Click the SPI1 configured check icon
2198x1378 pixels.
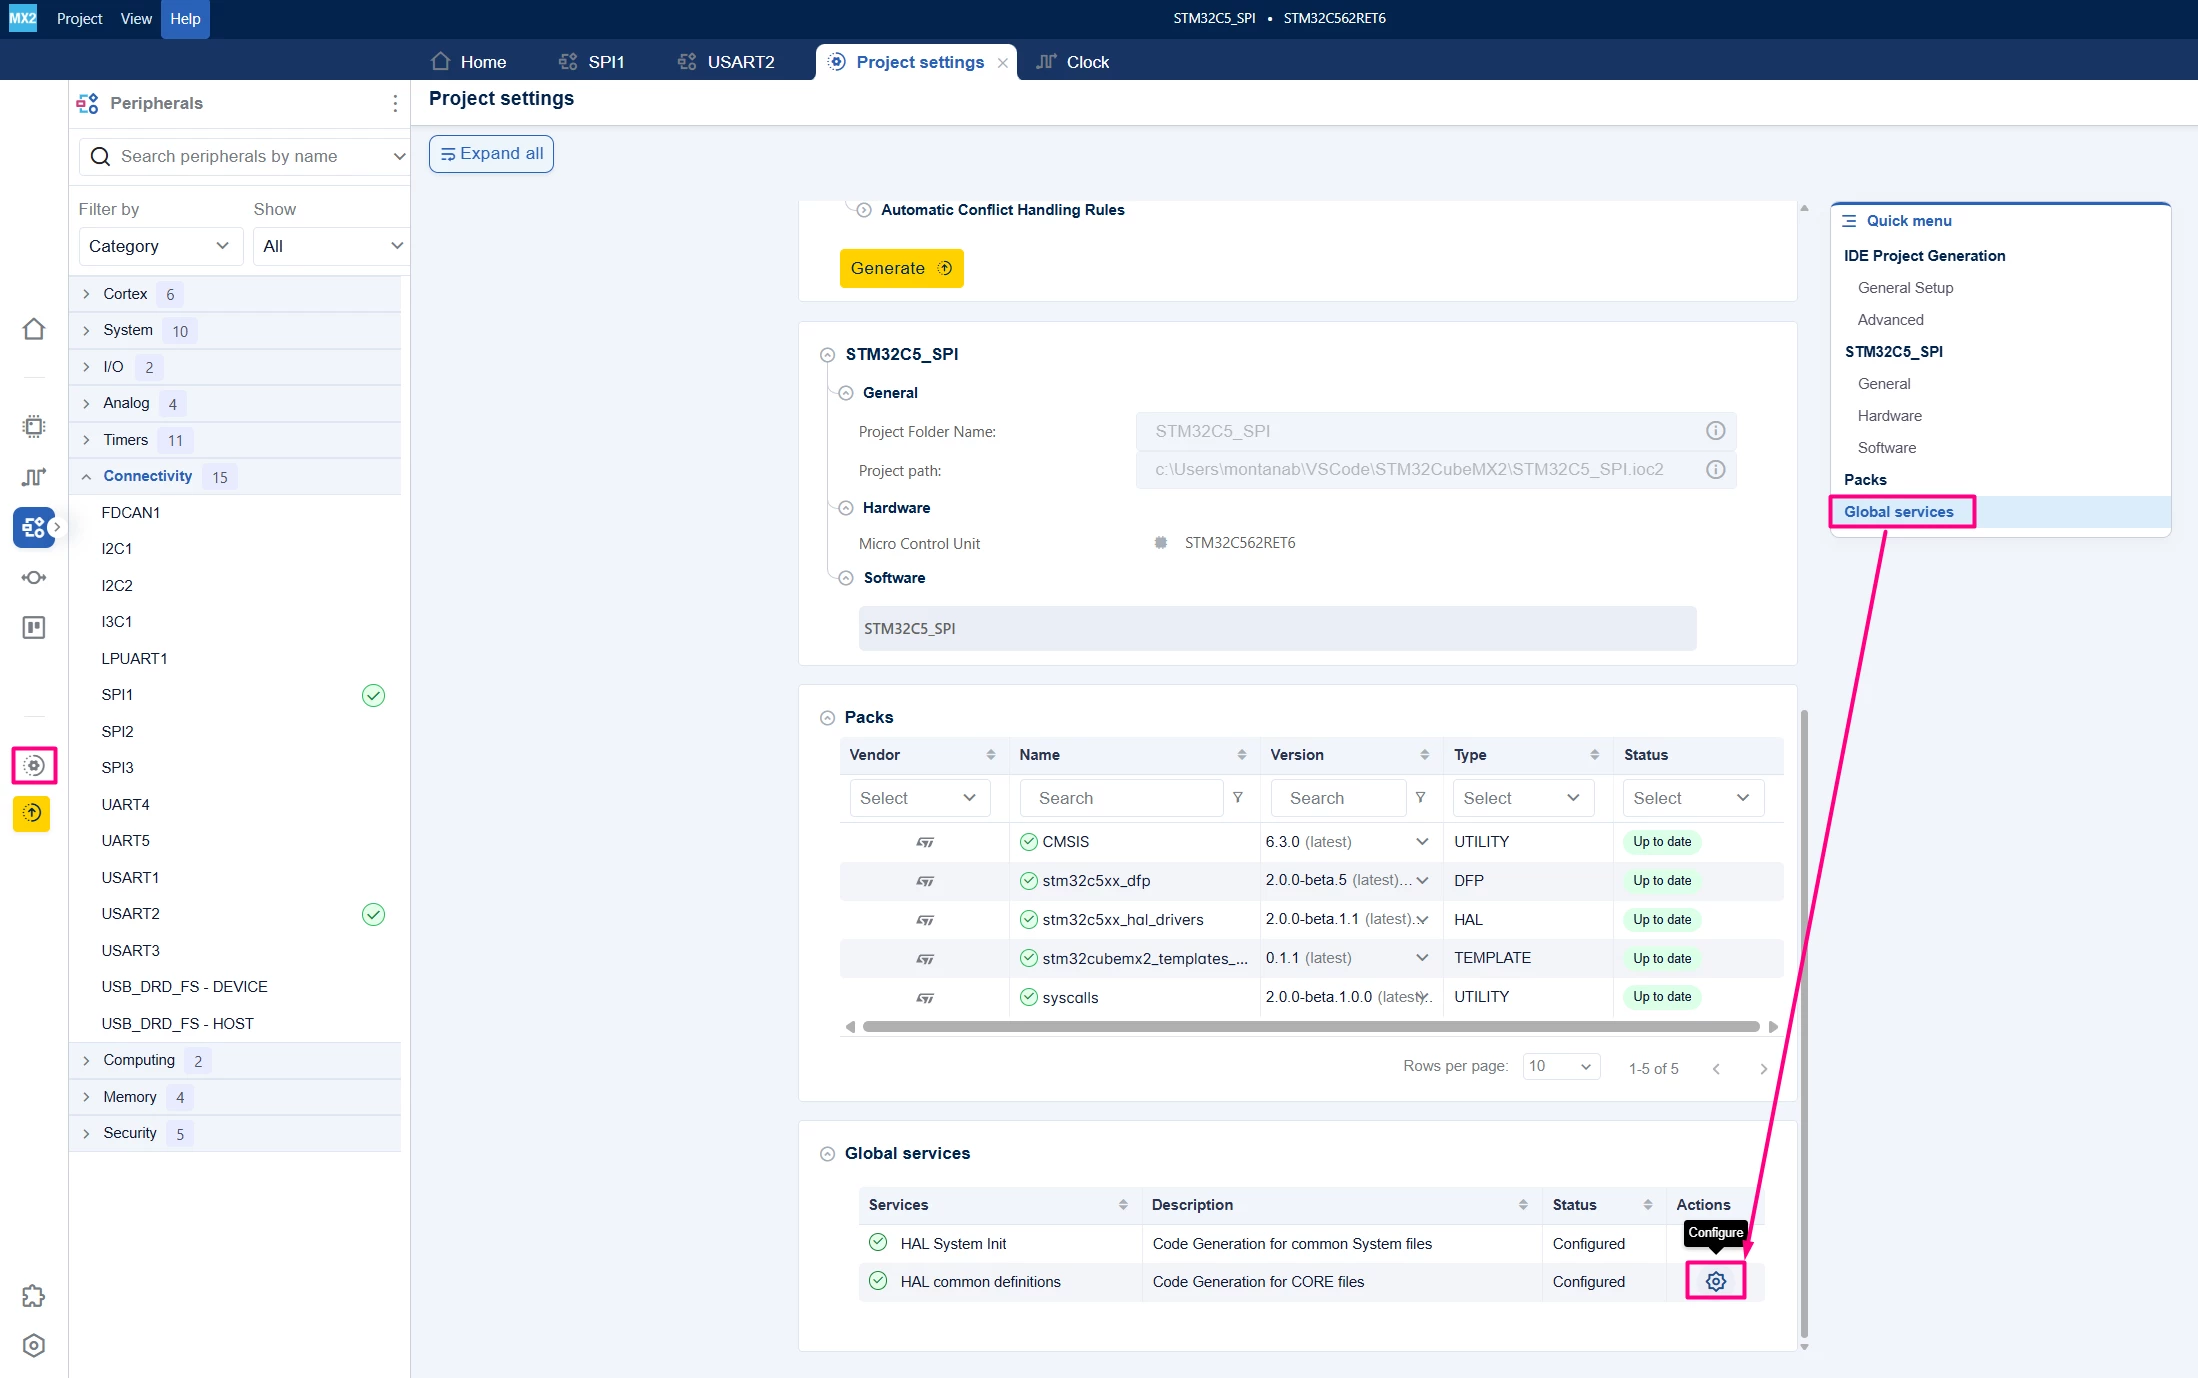point(373,695)
